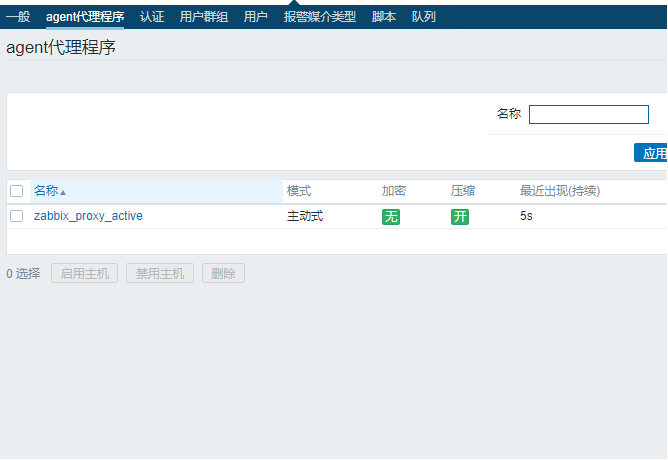This screenshot has height=460, width=668.
Task: Click the 5s last seen value
Action: pos(526,216)
